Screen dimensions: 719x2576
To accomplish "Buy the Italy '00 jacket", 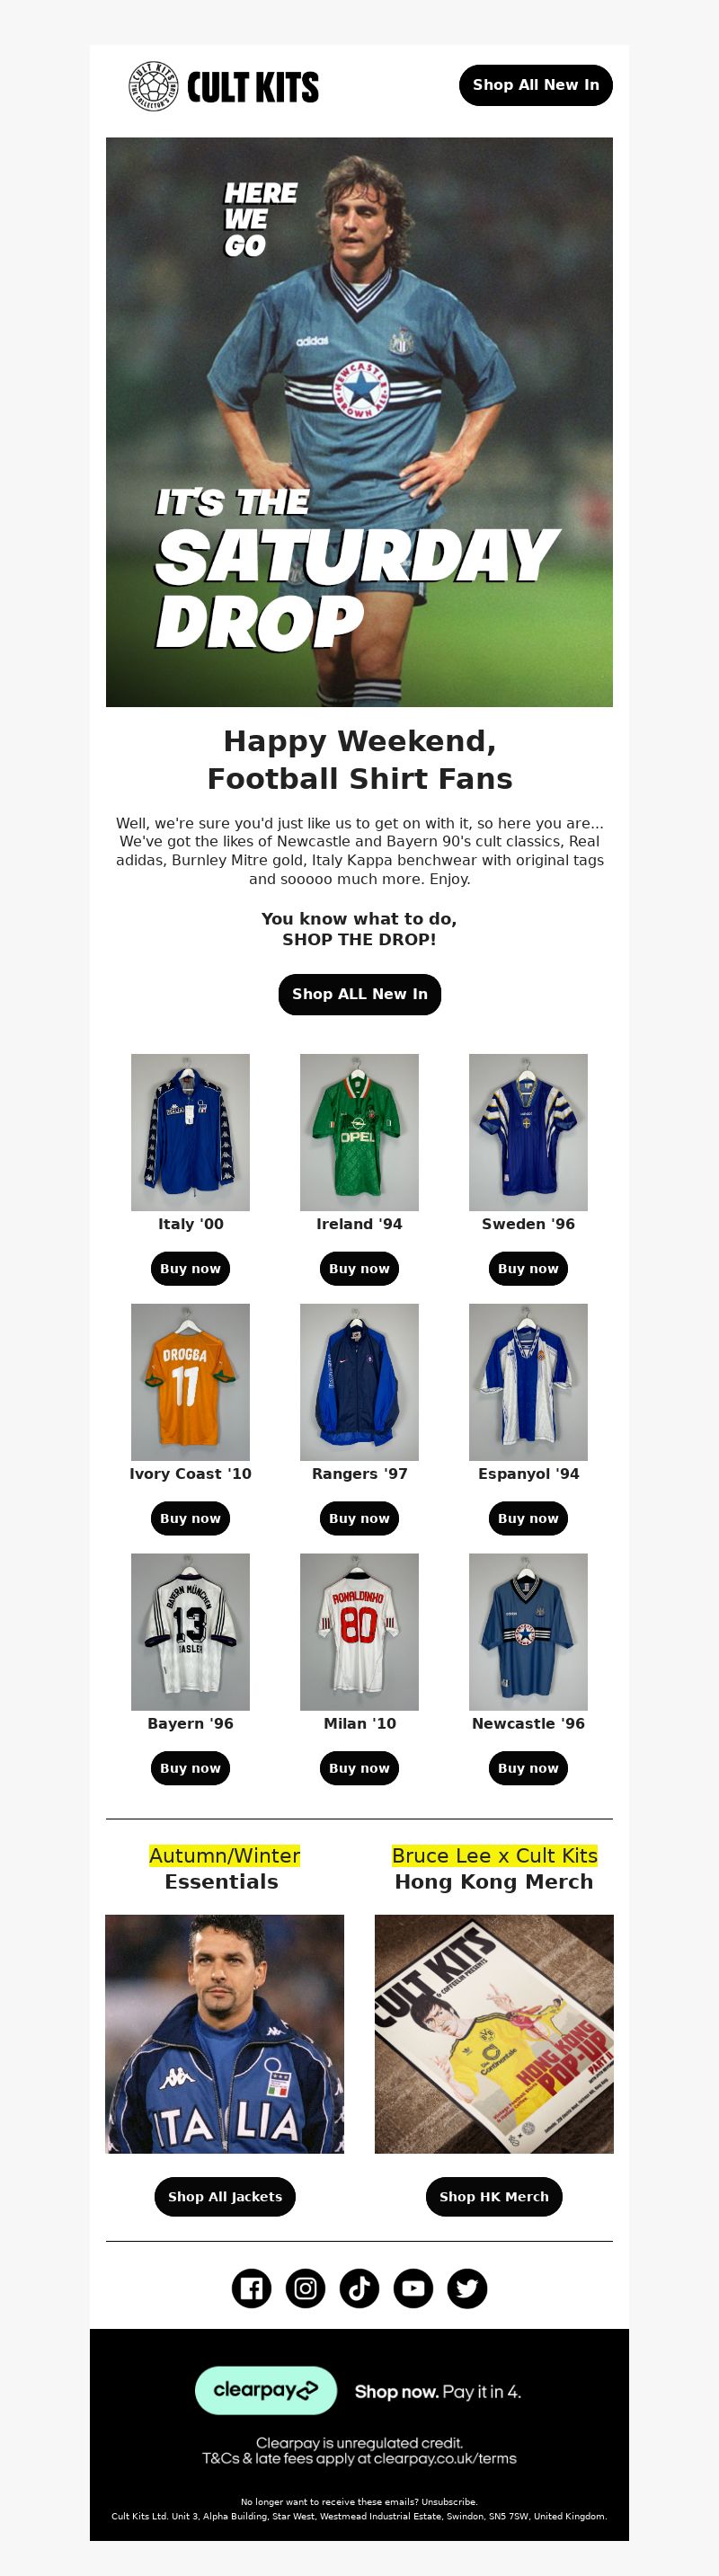I will tap(190, 1268).
